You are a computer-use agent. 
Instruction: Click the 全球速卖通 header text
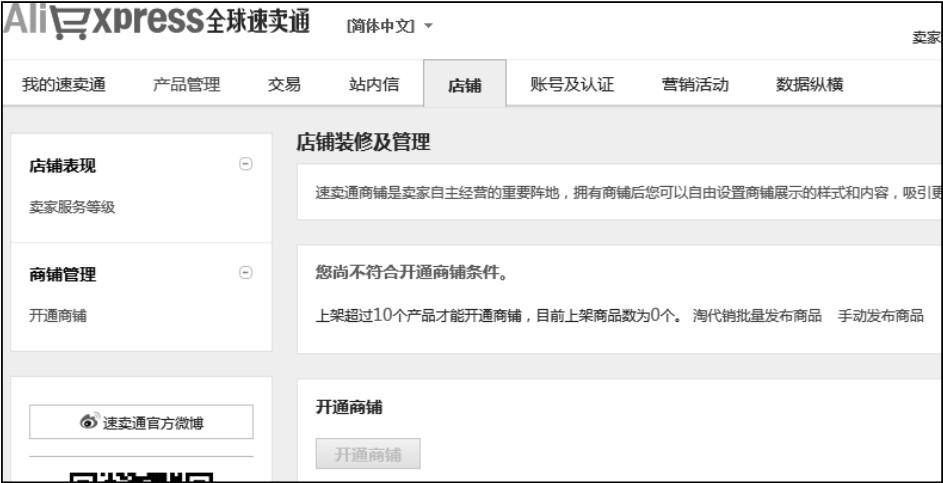pyautogui.click(x=259, y=22)
